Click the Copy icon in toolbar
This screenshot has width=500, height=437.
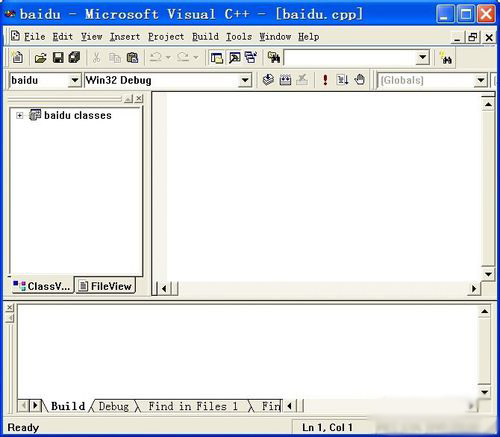[115, 58]
